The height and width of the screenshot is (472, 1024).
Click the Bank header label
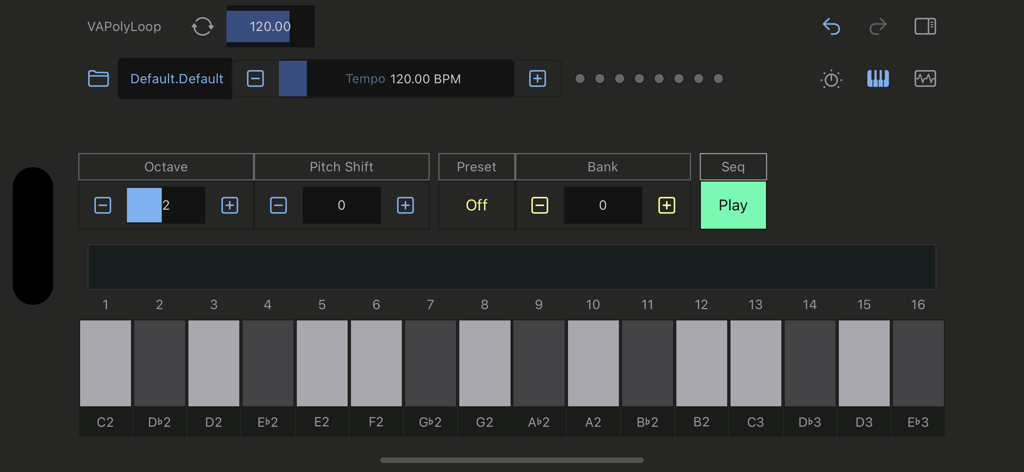point(603,167)
